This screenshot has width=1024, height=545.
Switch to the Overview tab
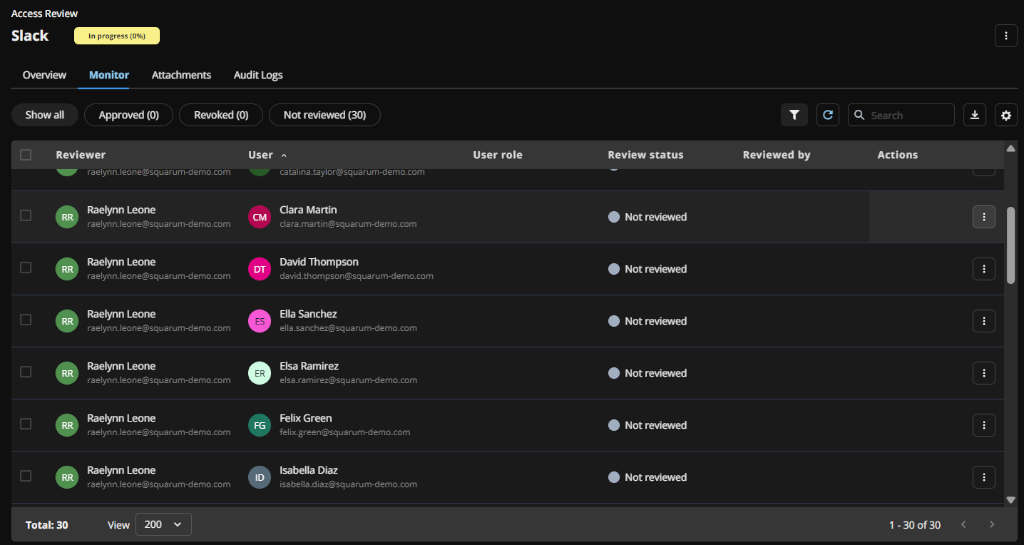pyautogui.click(x=44, y=75)
